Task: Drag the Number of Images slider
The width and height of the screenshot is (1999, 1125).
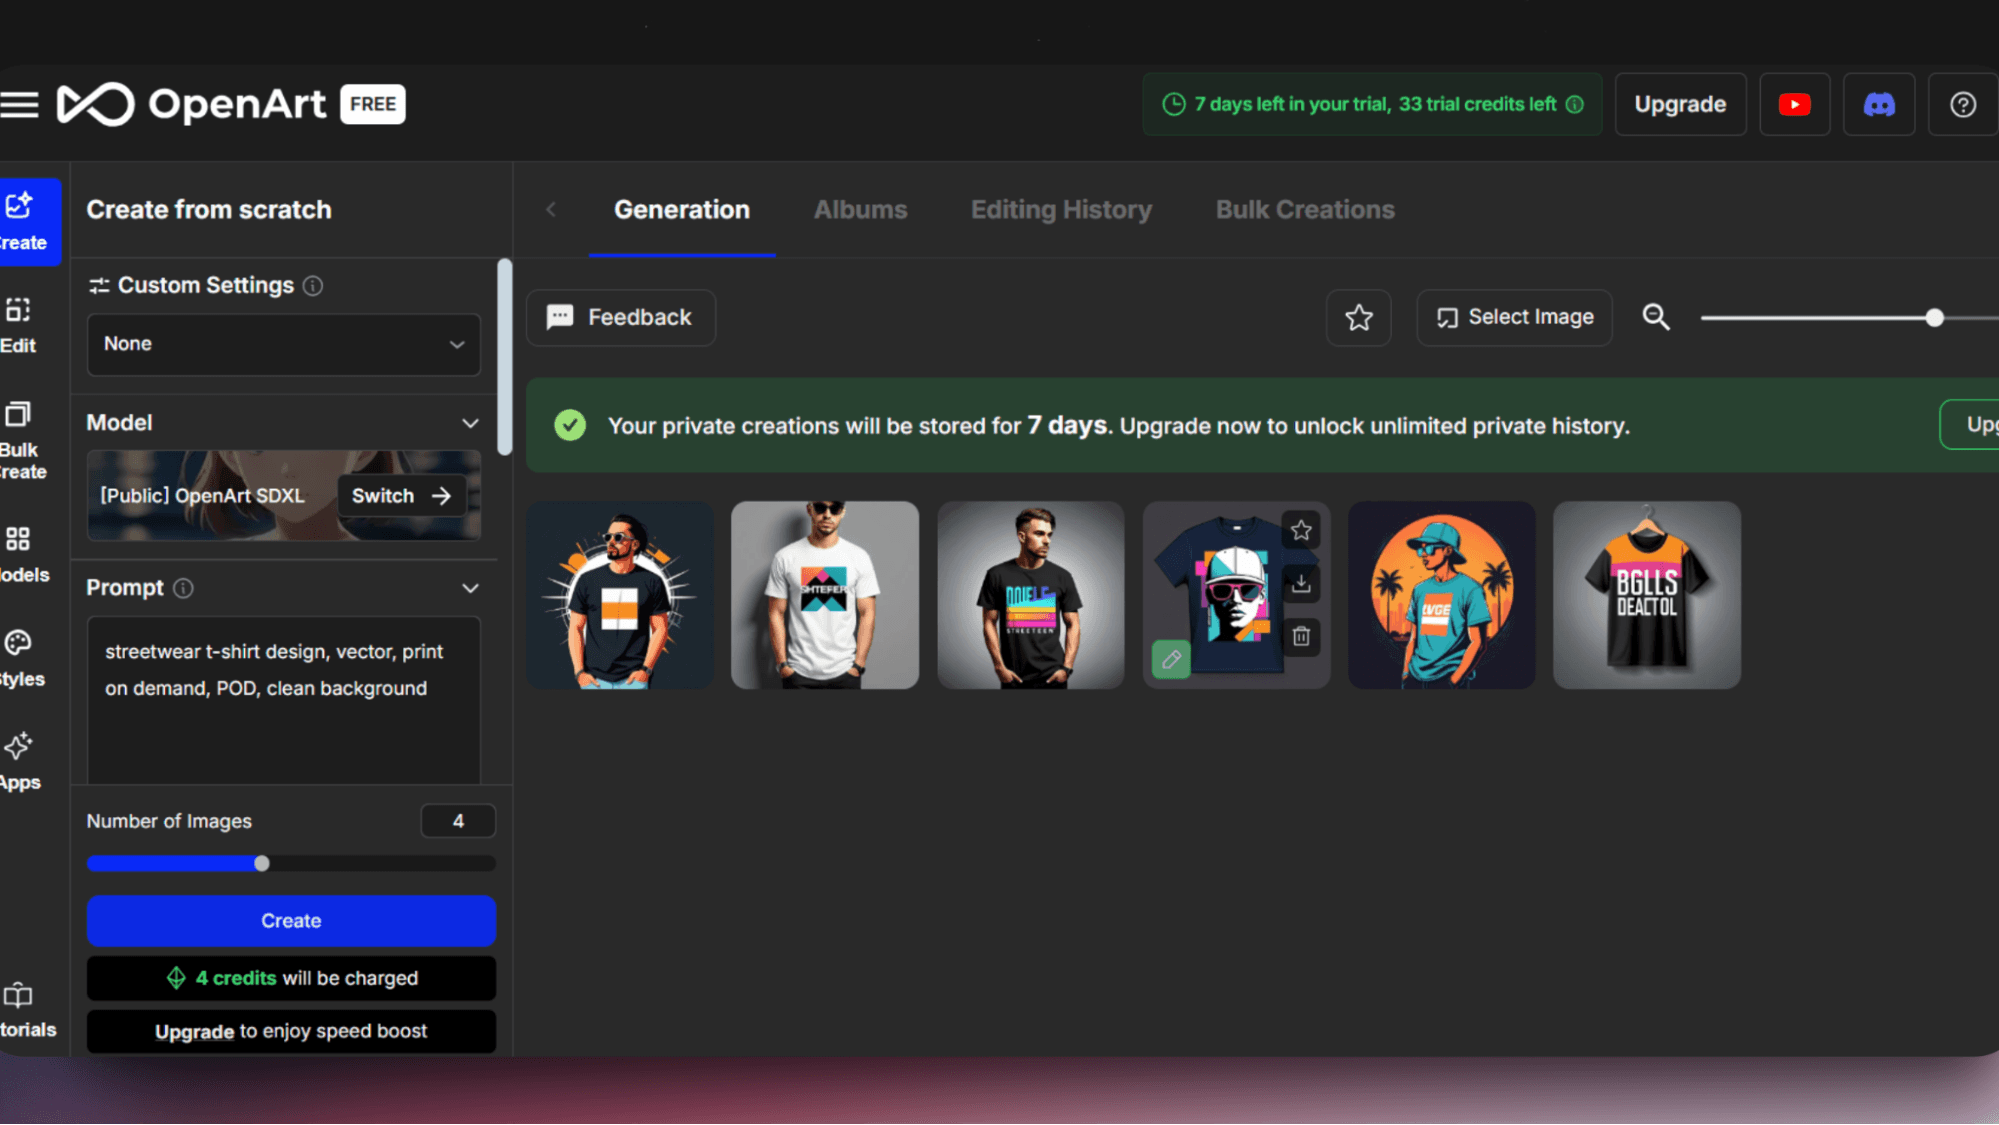Action: pos(262,863)
